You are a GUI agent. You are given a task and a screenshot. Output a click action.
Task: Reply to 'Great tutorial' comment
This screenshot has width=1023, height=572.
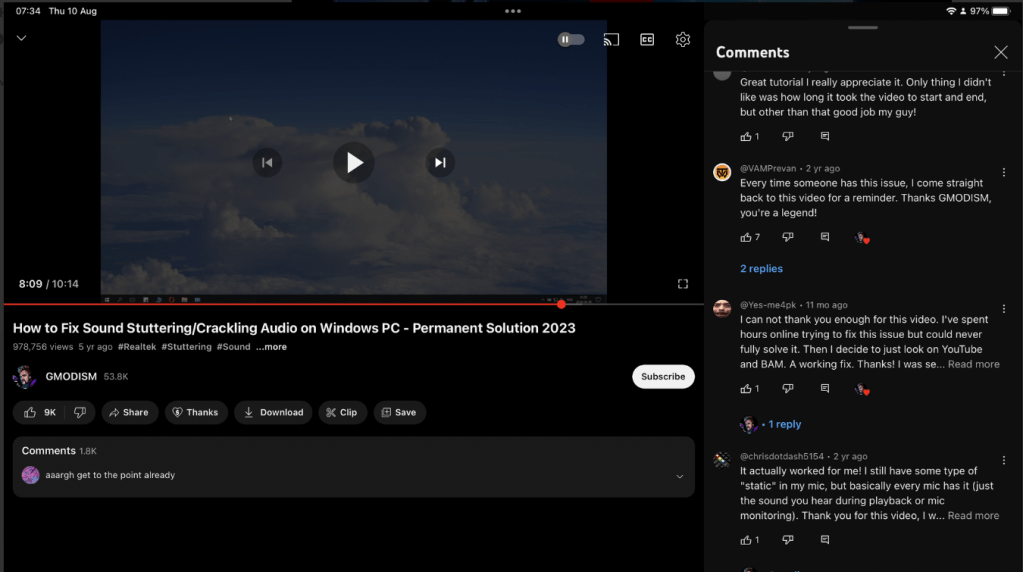pyautogui.click(x=825, y=136)
